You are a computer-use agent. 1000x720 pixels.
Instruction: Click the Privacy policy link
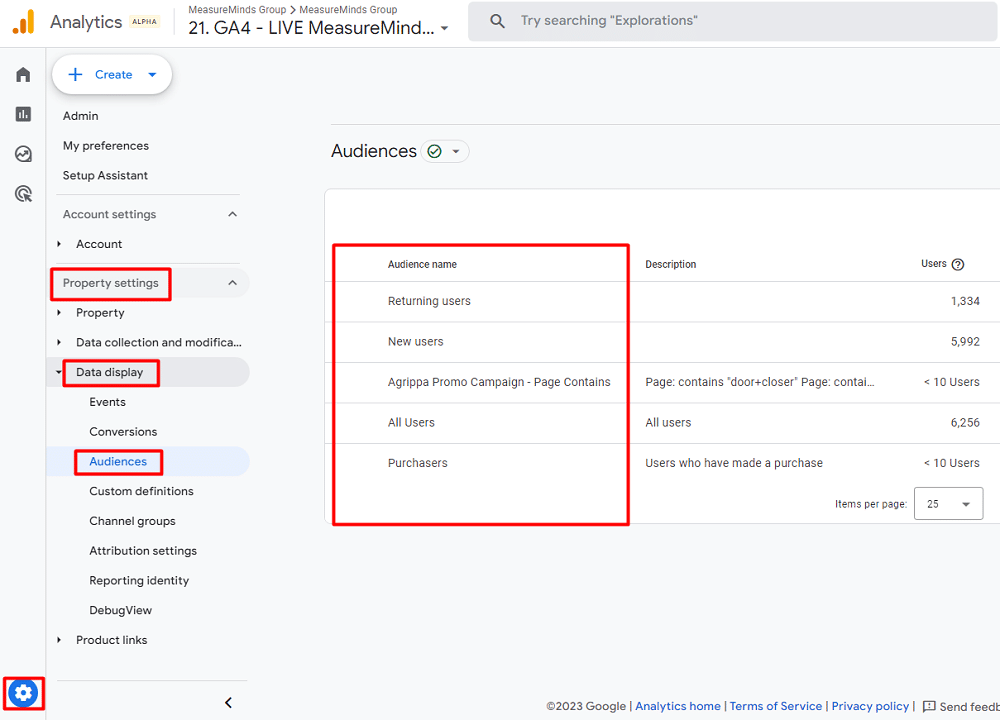870,706
